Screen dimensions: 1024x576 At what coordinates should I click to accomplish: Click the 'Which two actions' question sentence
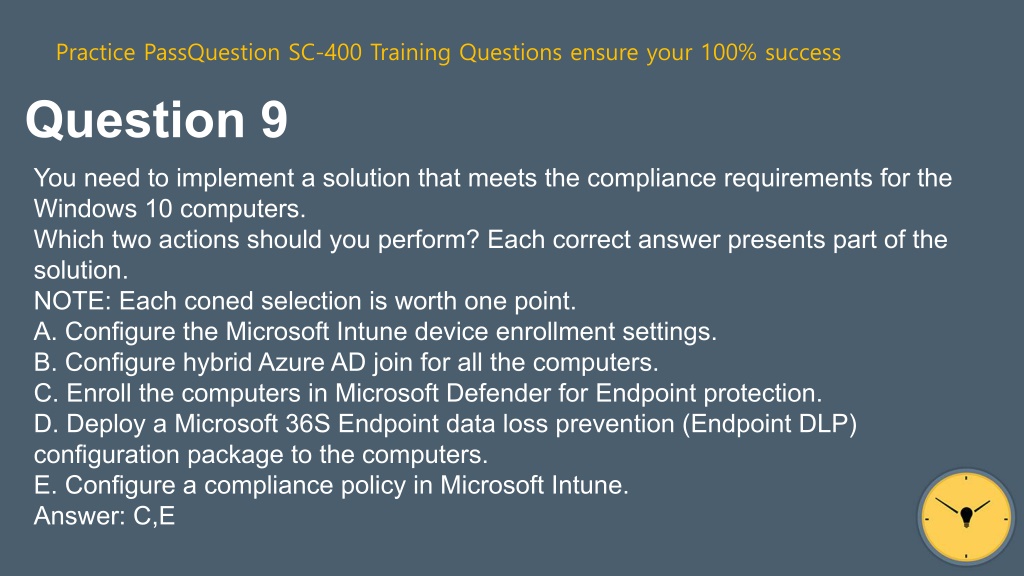point(490,255)
